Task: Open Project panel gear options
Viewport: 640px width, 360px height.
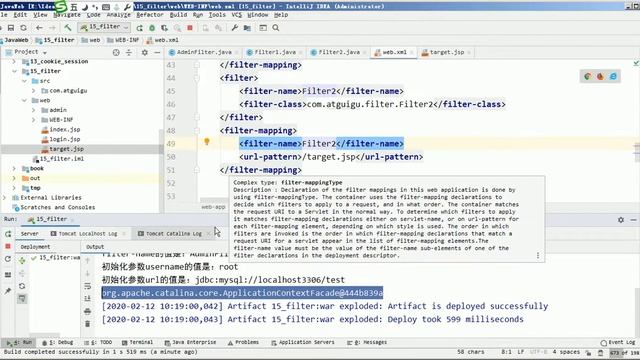Action: click(x=144, y=52)
